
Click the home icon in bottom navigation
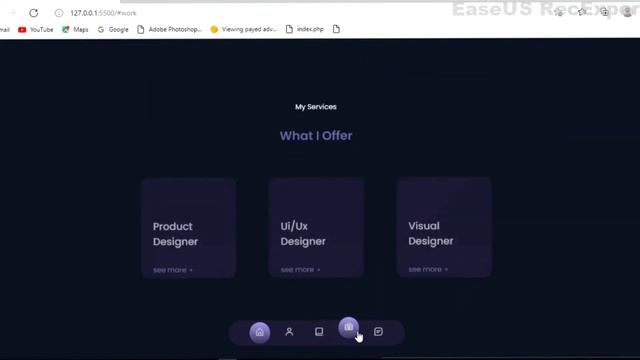click(x=260, y=332)
